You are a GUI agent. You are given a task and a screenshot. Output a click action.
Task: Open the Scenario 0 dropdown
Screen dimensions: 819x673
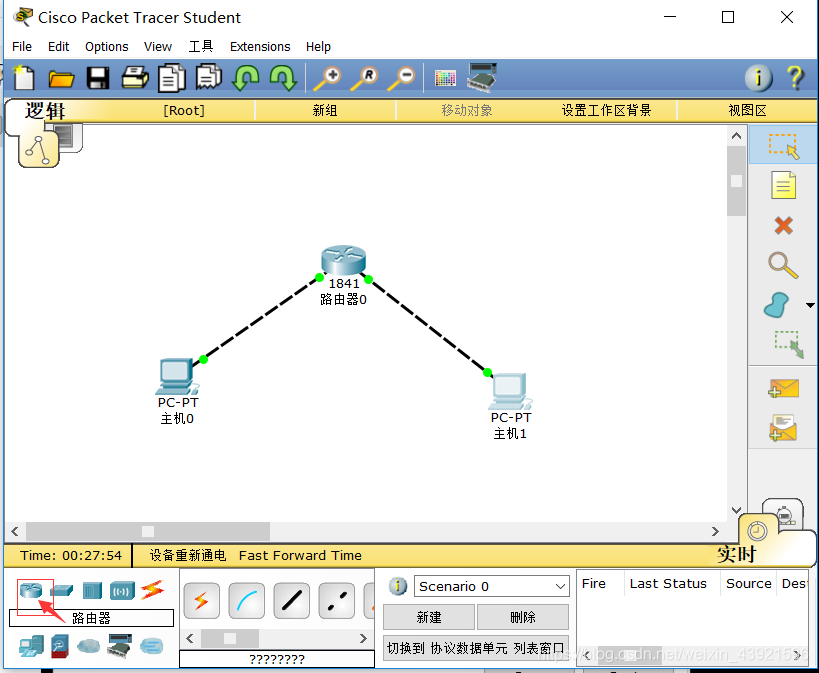[491, 586]
